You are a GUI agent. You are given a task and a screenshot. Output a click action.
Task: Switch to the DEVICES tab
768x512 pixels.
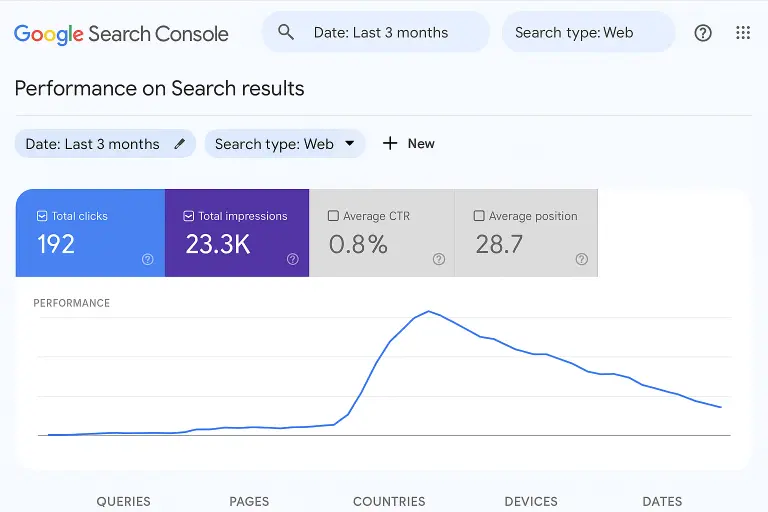click(x=531, y=501)
